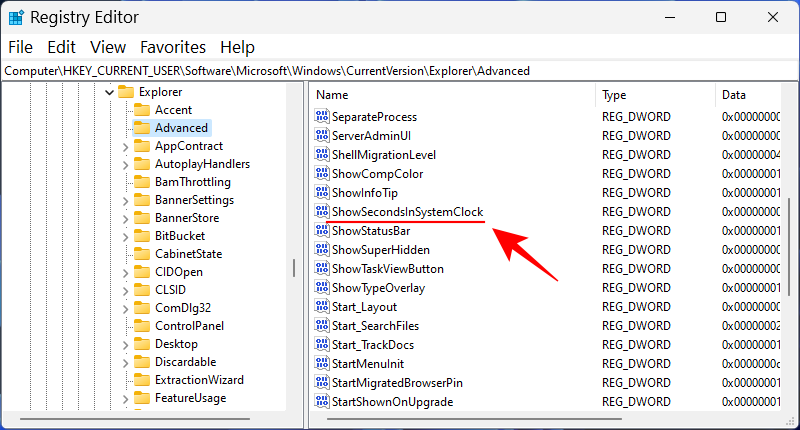
Task: Select the BitBucket key label
Action: coord(180,236)
